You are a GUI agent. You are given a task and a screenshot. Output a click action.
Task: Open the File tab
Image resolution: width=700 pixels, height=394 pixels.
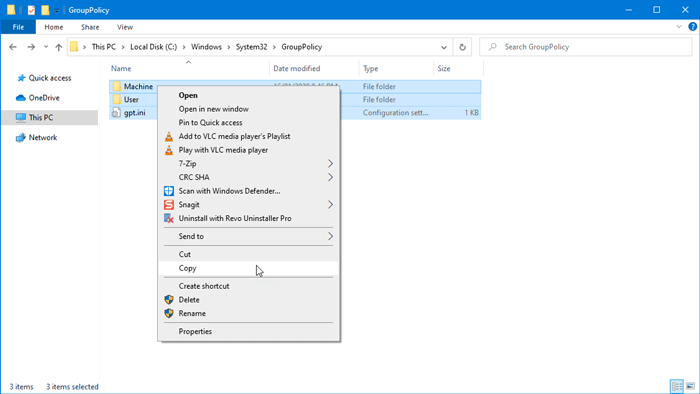coord(18,27)
